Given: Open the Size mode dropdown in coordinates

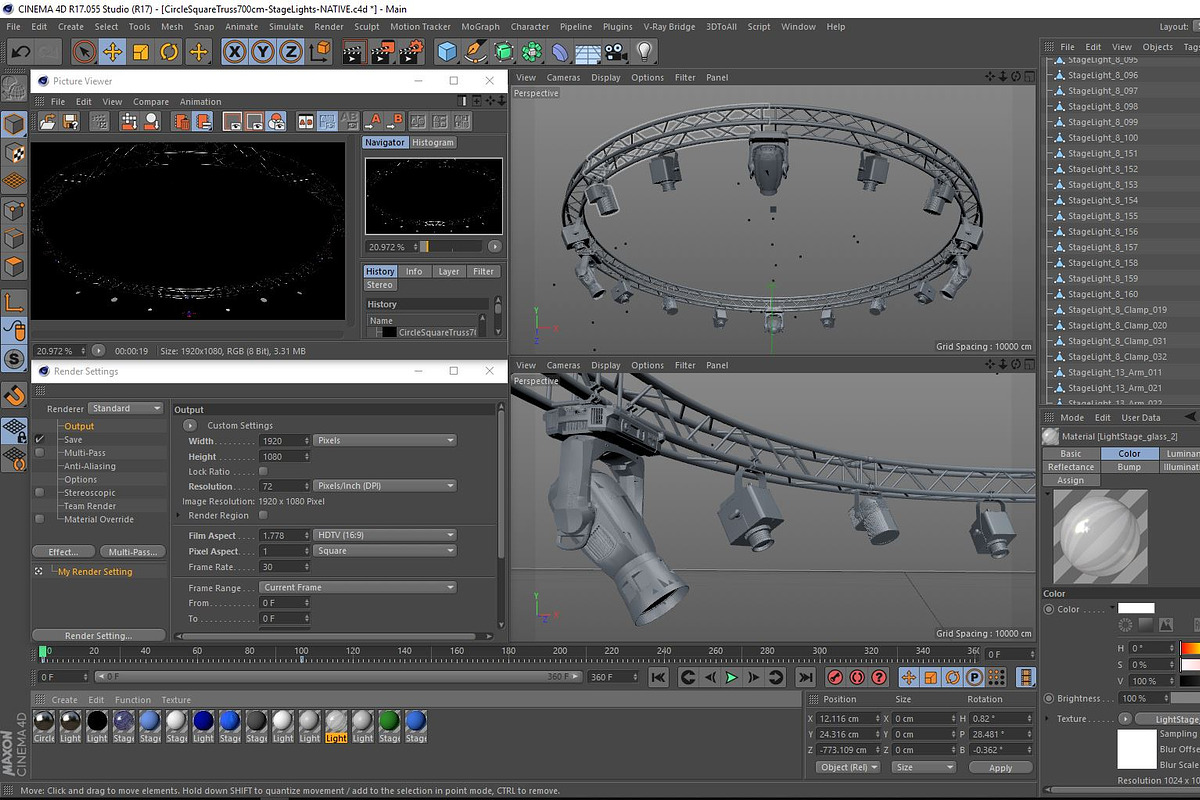Looking at the screenshot, I should pos(925,767).
